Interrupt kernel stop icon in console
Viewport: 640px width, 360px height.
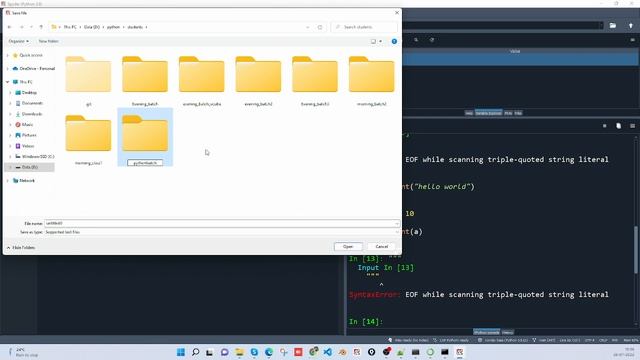click(604, 126)
